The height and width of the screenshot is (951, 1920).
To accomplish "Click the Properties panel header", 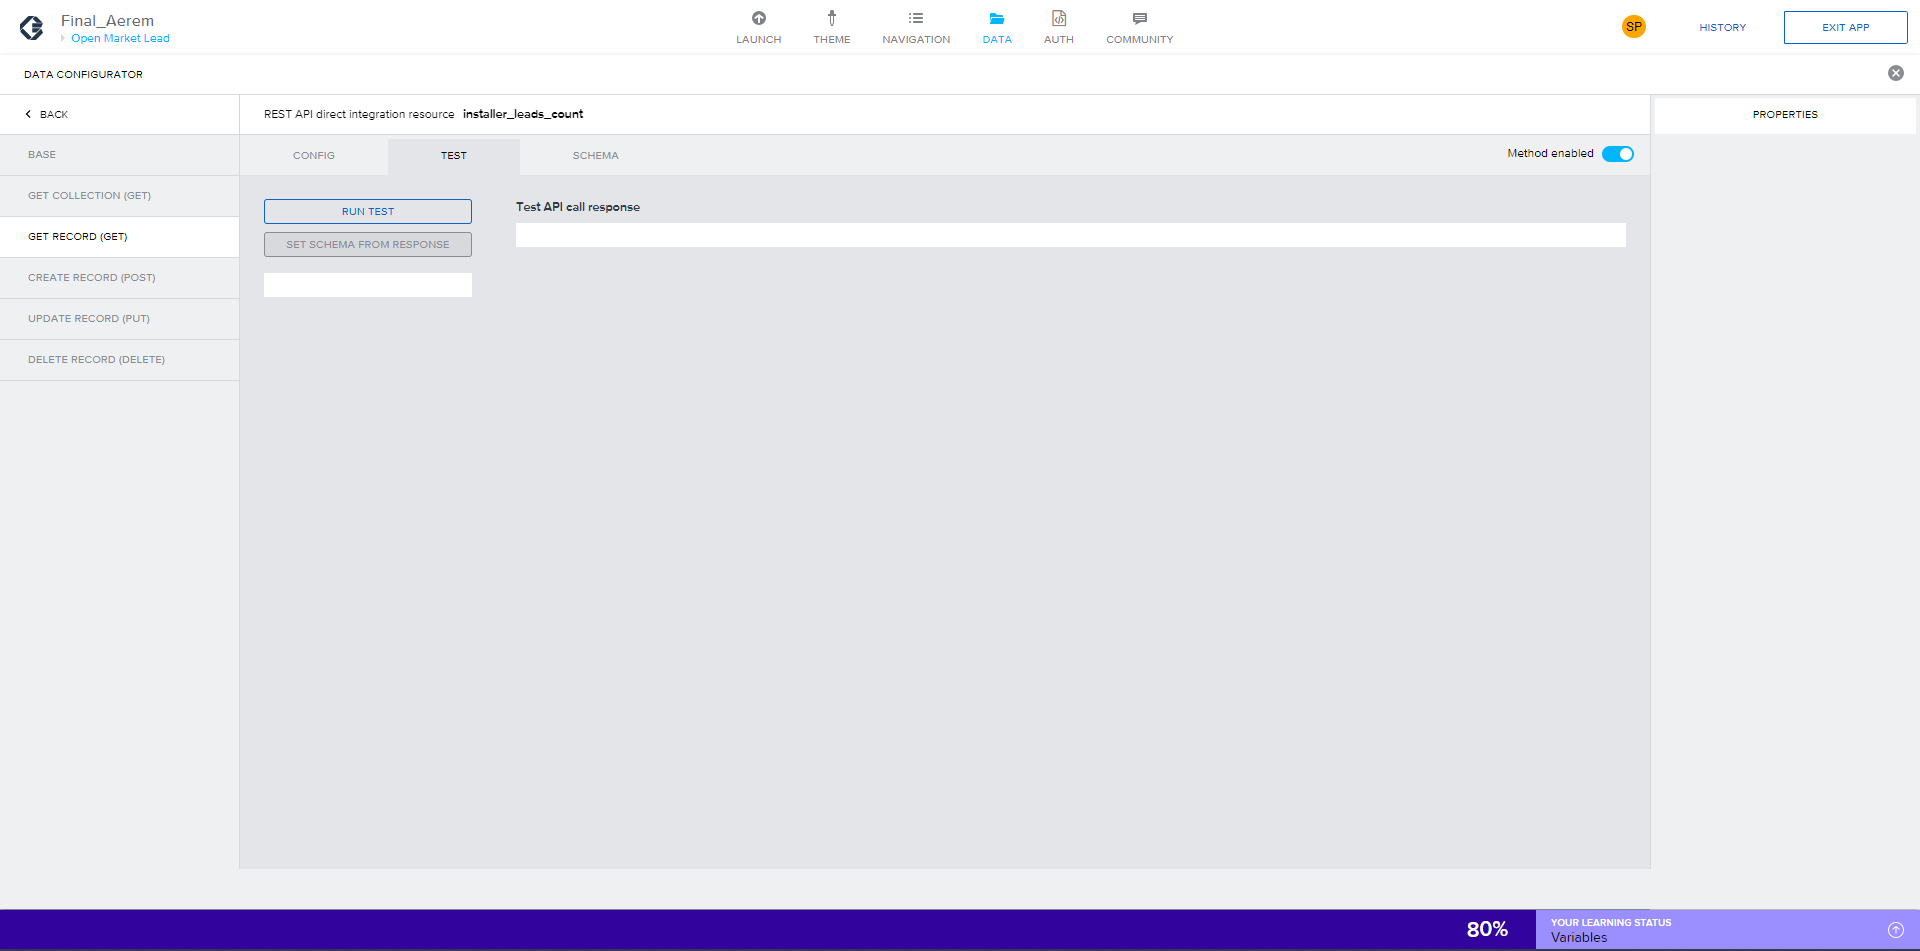I will 1785,115.
